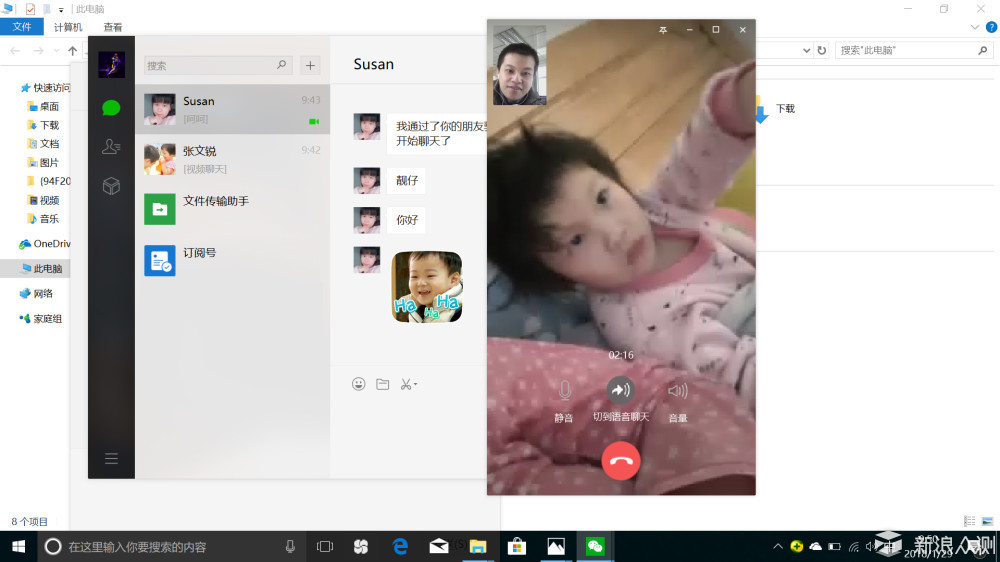Go back in Explorer navigation

coord(15,50)
